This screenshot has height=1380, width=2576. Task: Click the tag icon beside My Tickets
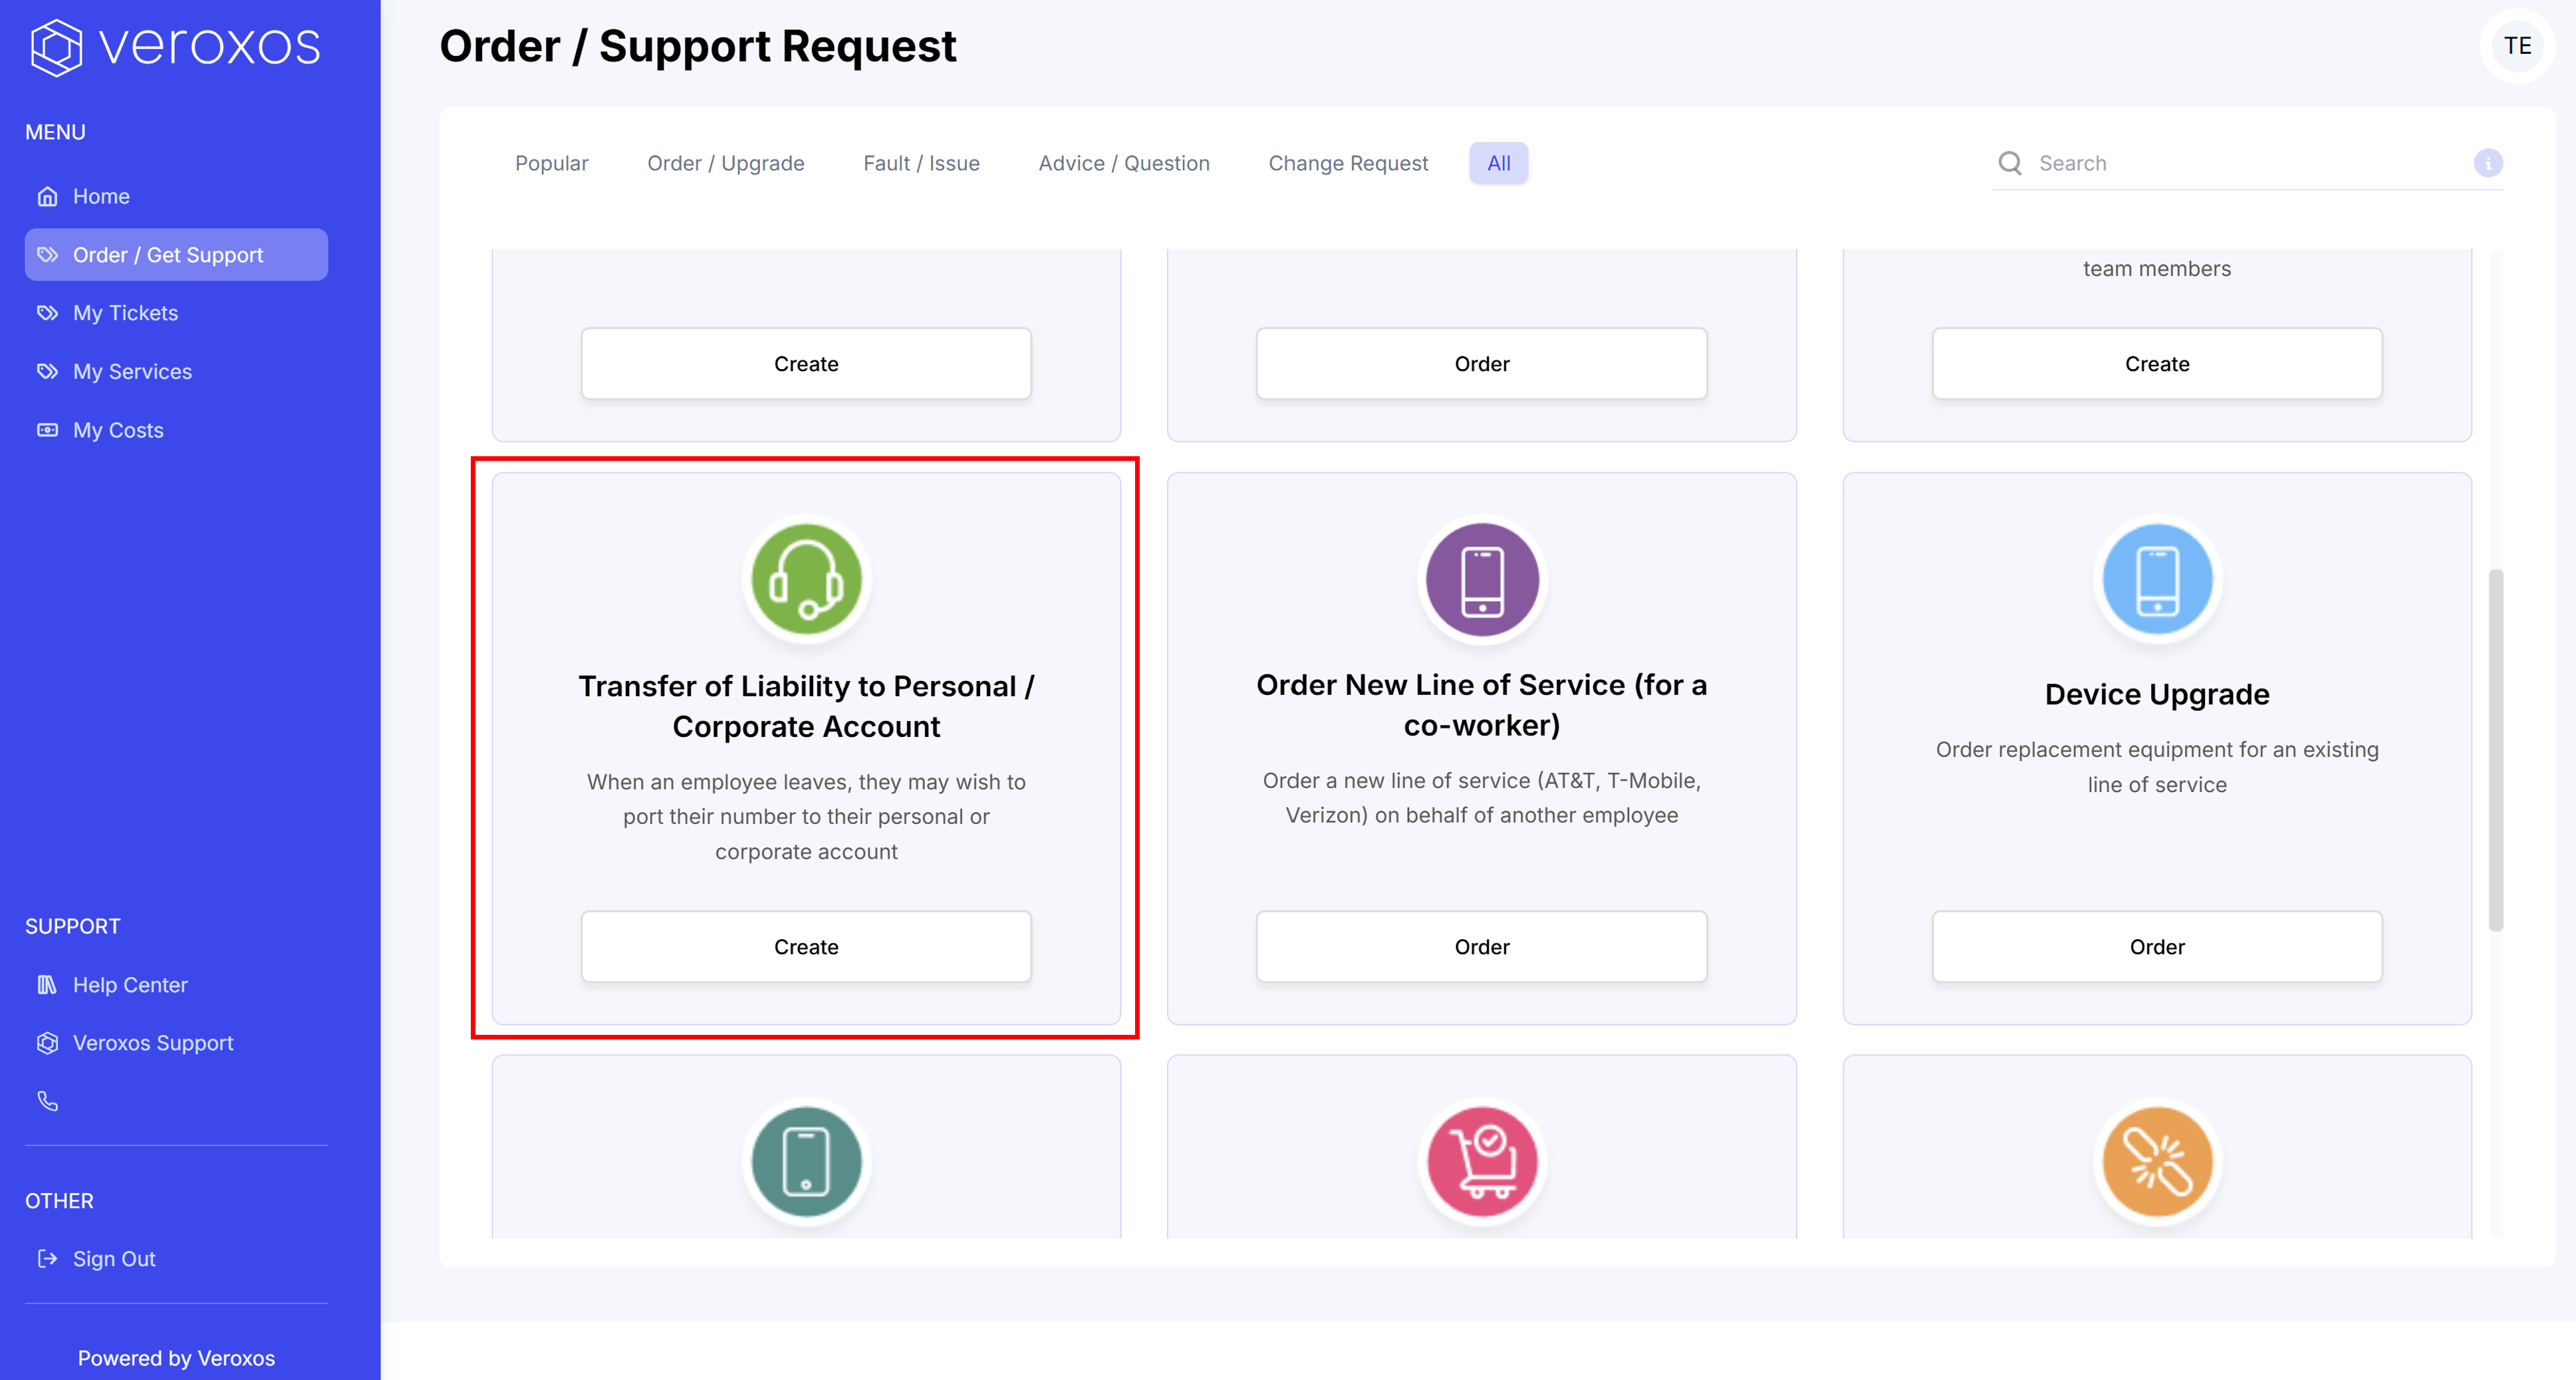pos(47,313)
